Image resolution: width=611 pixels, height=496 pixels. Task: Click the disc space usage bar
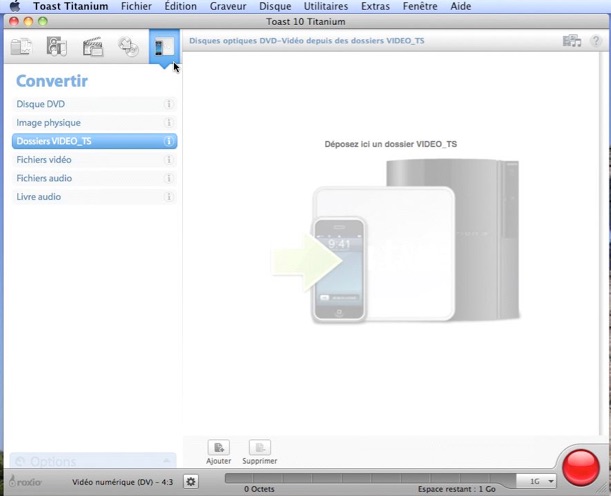click(x=370, y=479)
